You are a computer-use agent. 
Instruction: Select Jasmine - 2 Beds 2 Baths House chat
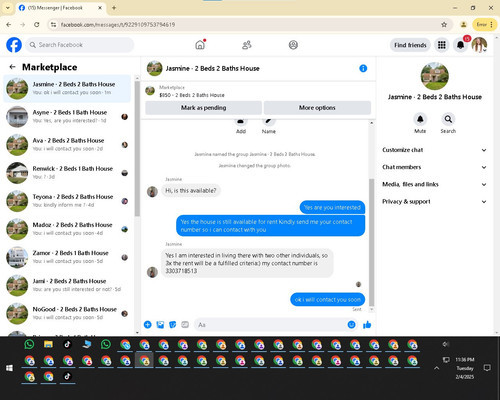tap(67, 88)
